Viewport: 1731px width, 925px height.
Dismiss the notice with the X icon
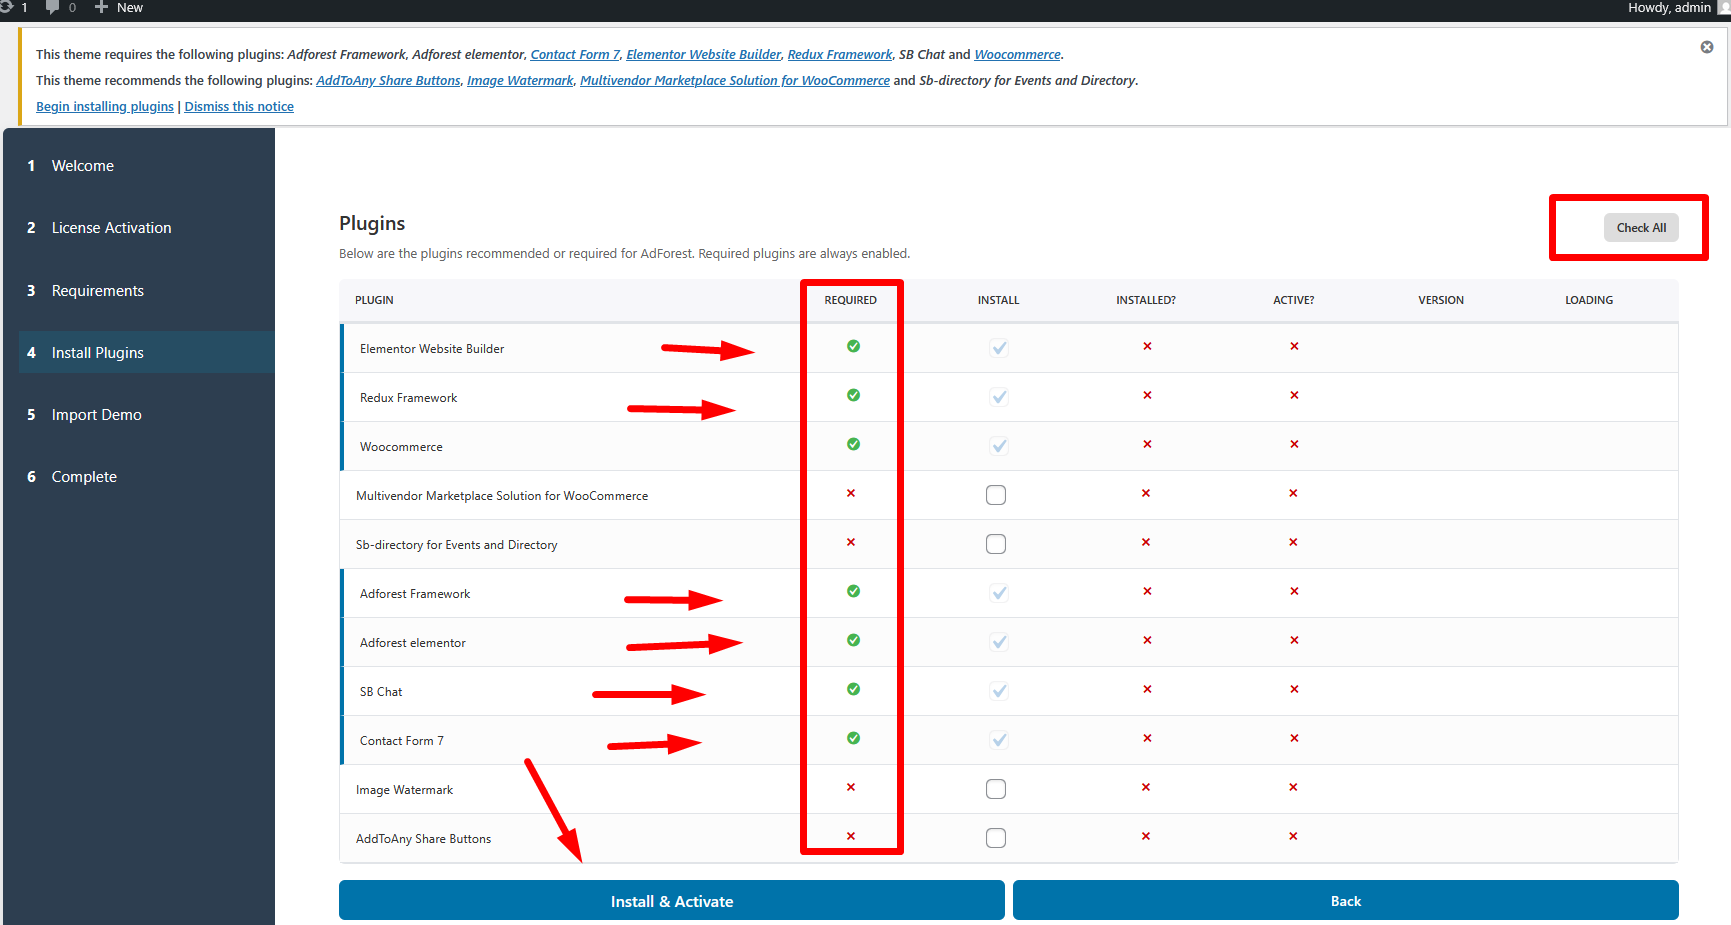click(1707, 47)
